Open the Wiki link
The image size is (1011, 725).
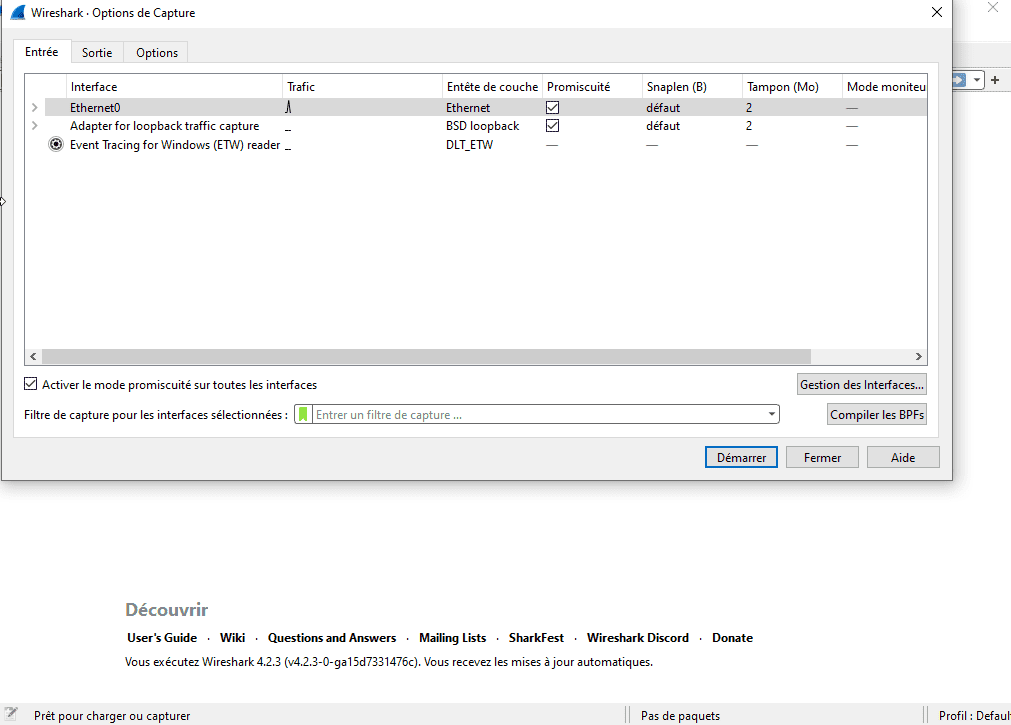coord(232,637)
